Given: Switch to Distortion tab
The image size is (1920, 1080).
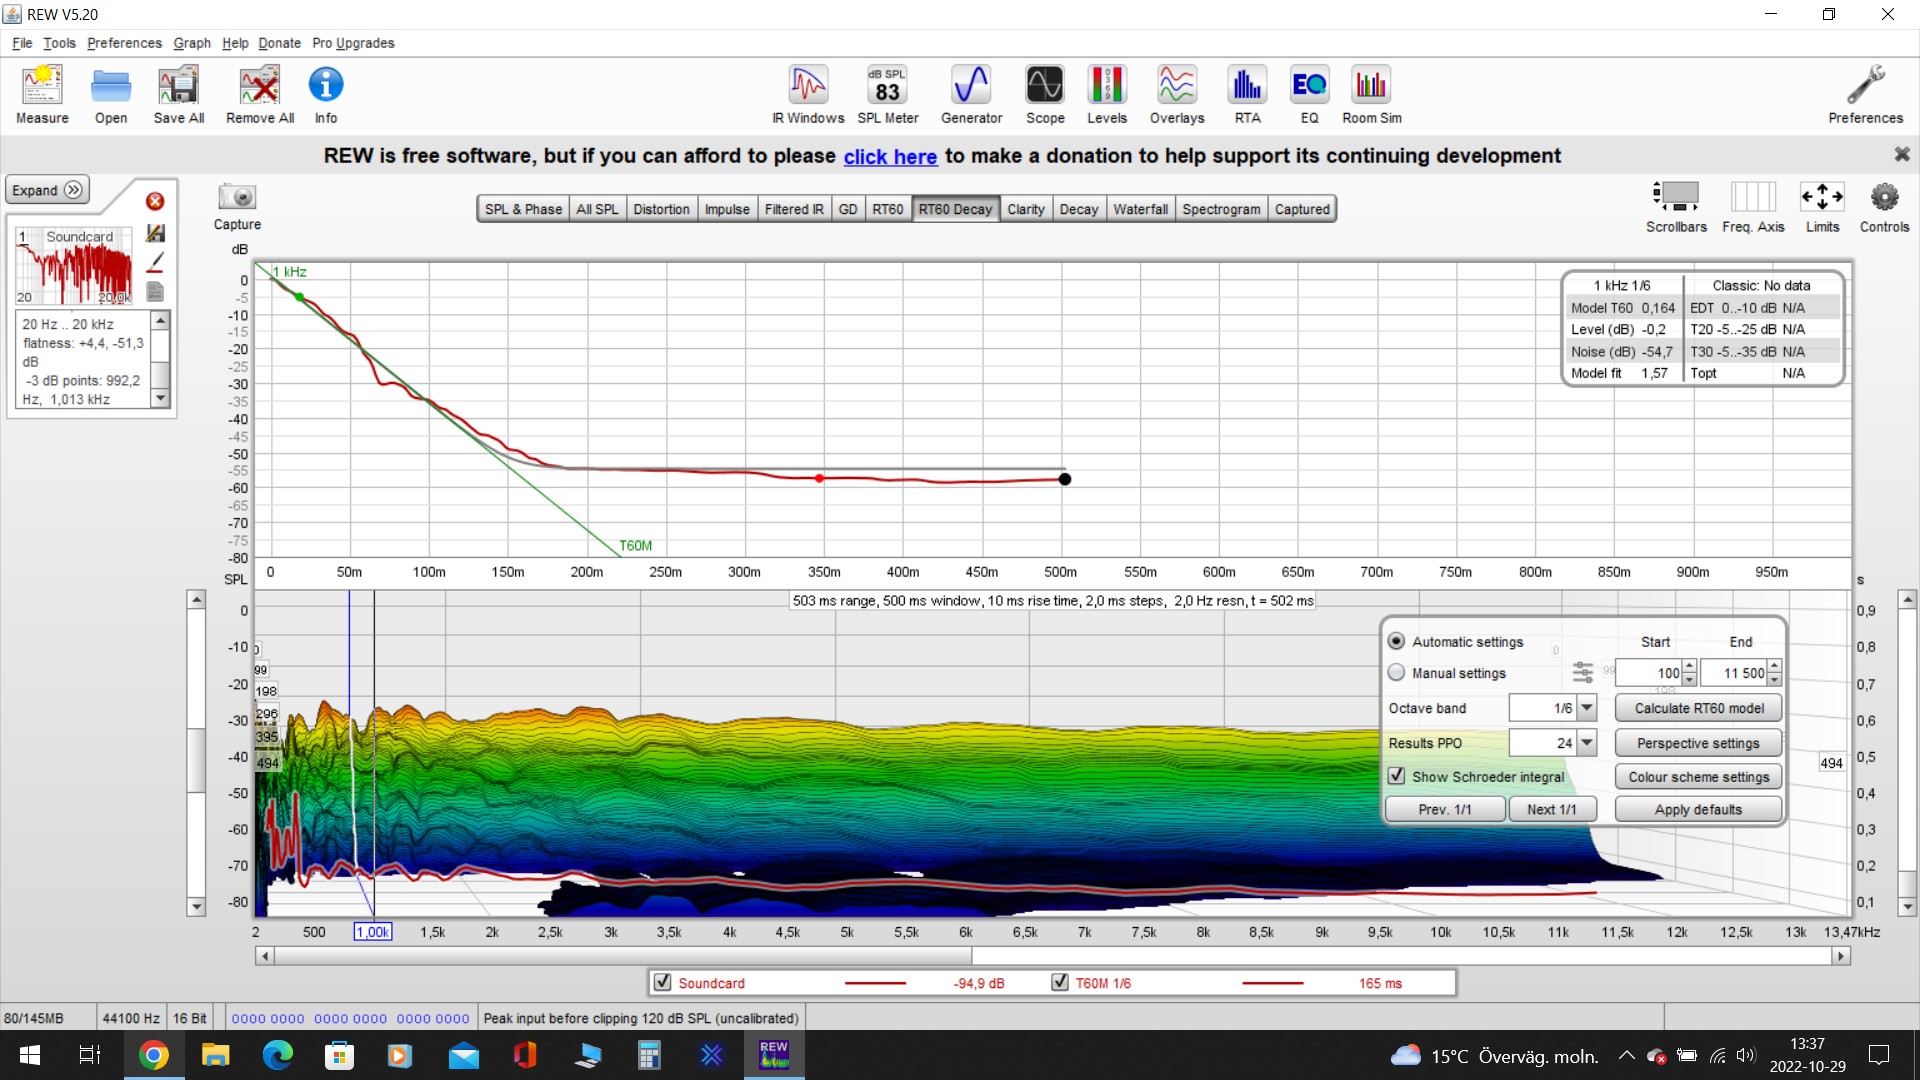Looking at the screenshot, I should pyautogui.click(x=661, y=209).
